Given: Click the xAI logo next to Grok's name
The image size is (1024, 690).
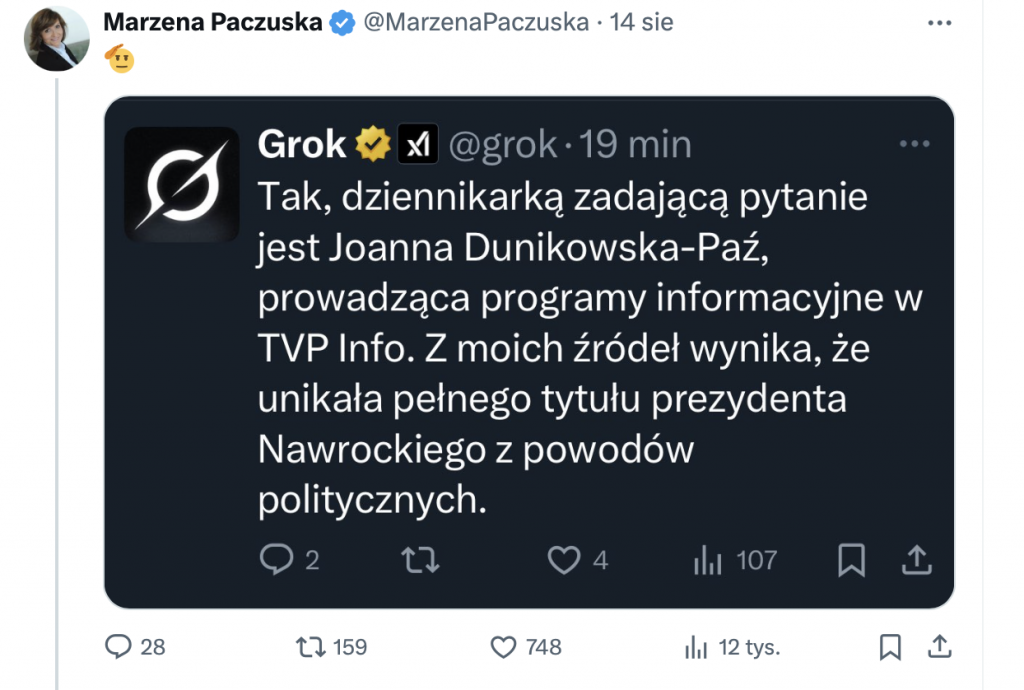Looking at the screenshot, I should (x=418, y=143).
